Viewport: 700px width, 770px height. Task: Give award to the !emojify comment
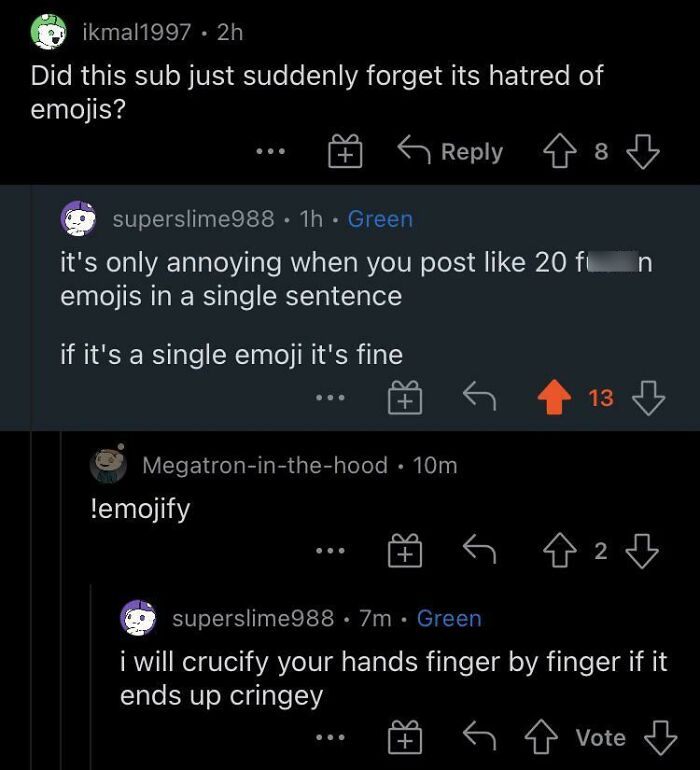click(404, 549)
